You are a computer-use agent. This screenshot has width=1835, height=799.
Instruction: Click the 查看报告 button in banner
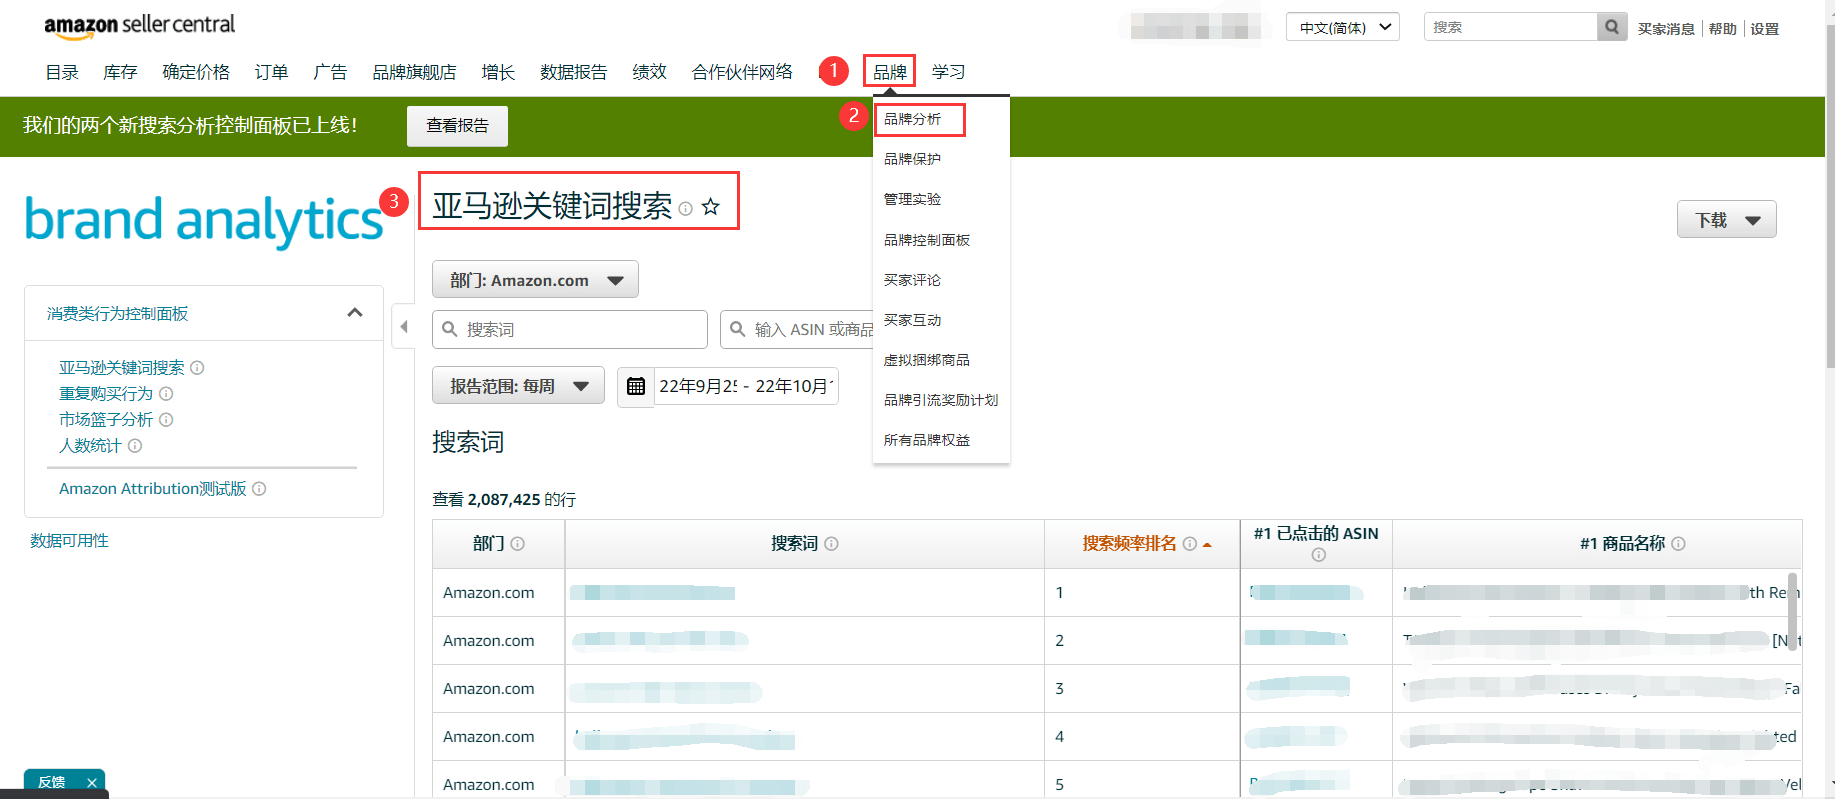click(457, 126)
